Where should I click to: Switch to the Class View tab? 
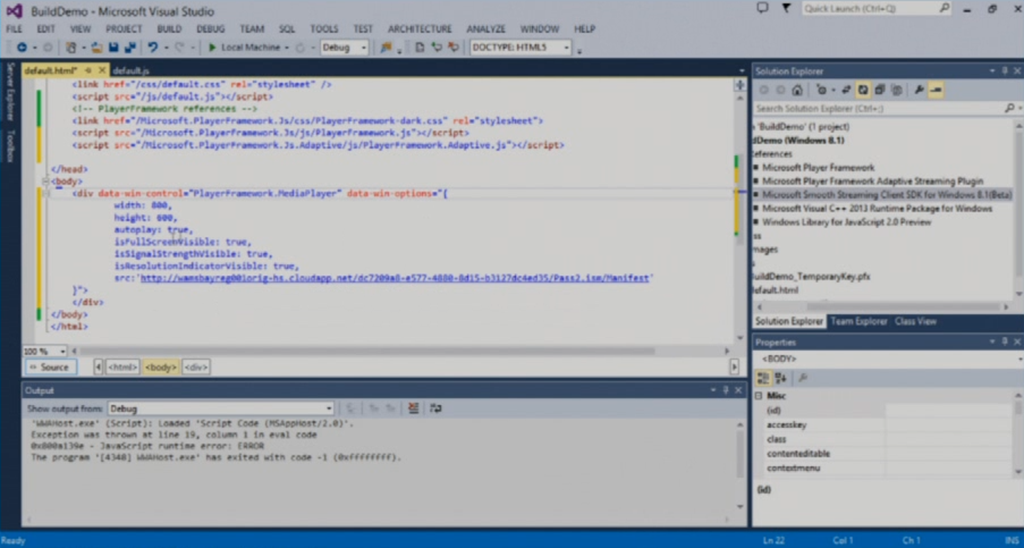915,321
